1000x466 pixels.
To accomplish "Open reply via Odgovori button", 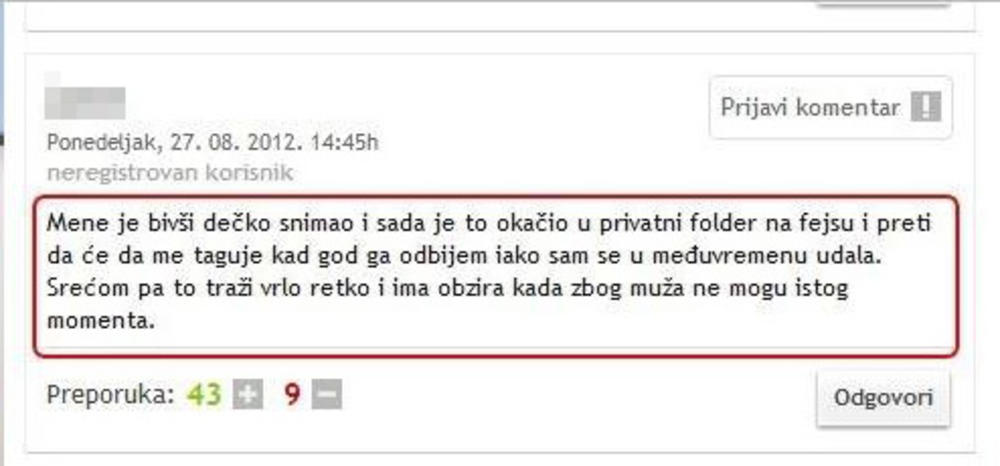I will tap(883, 398).
